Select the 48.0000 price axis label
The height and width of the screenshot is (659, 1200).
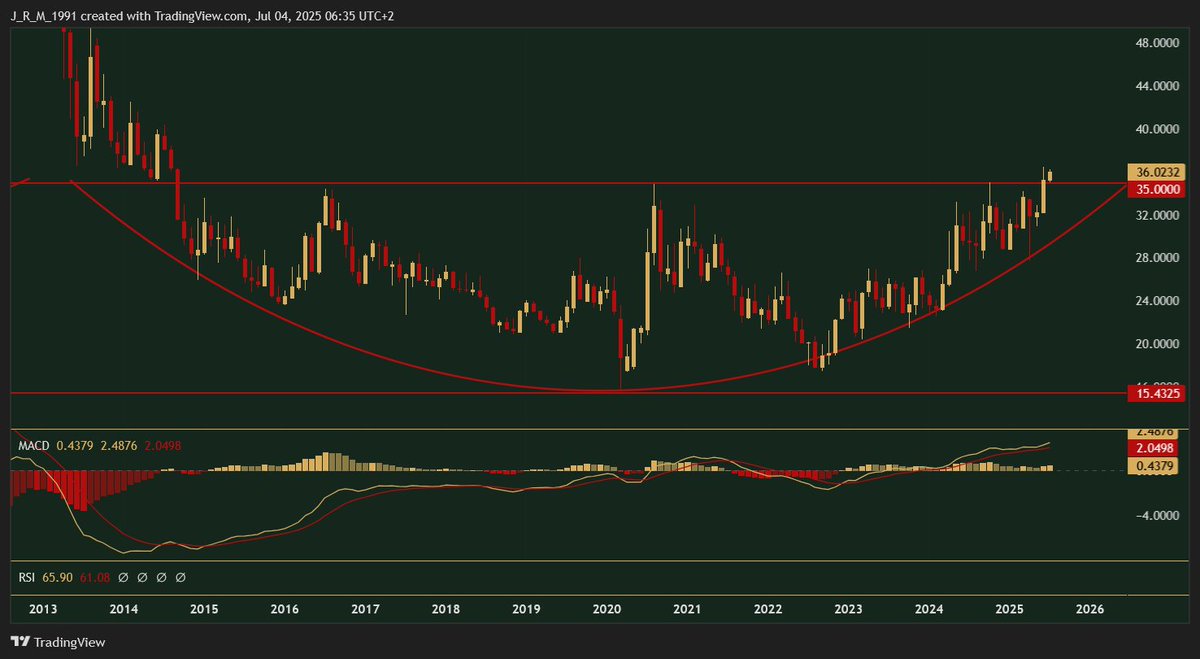[1159, 43]
